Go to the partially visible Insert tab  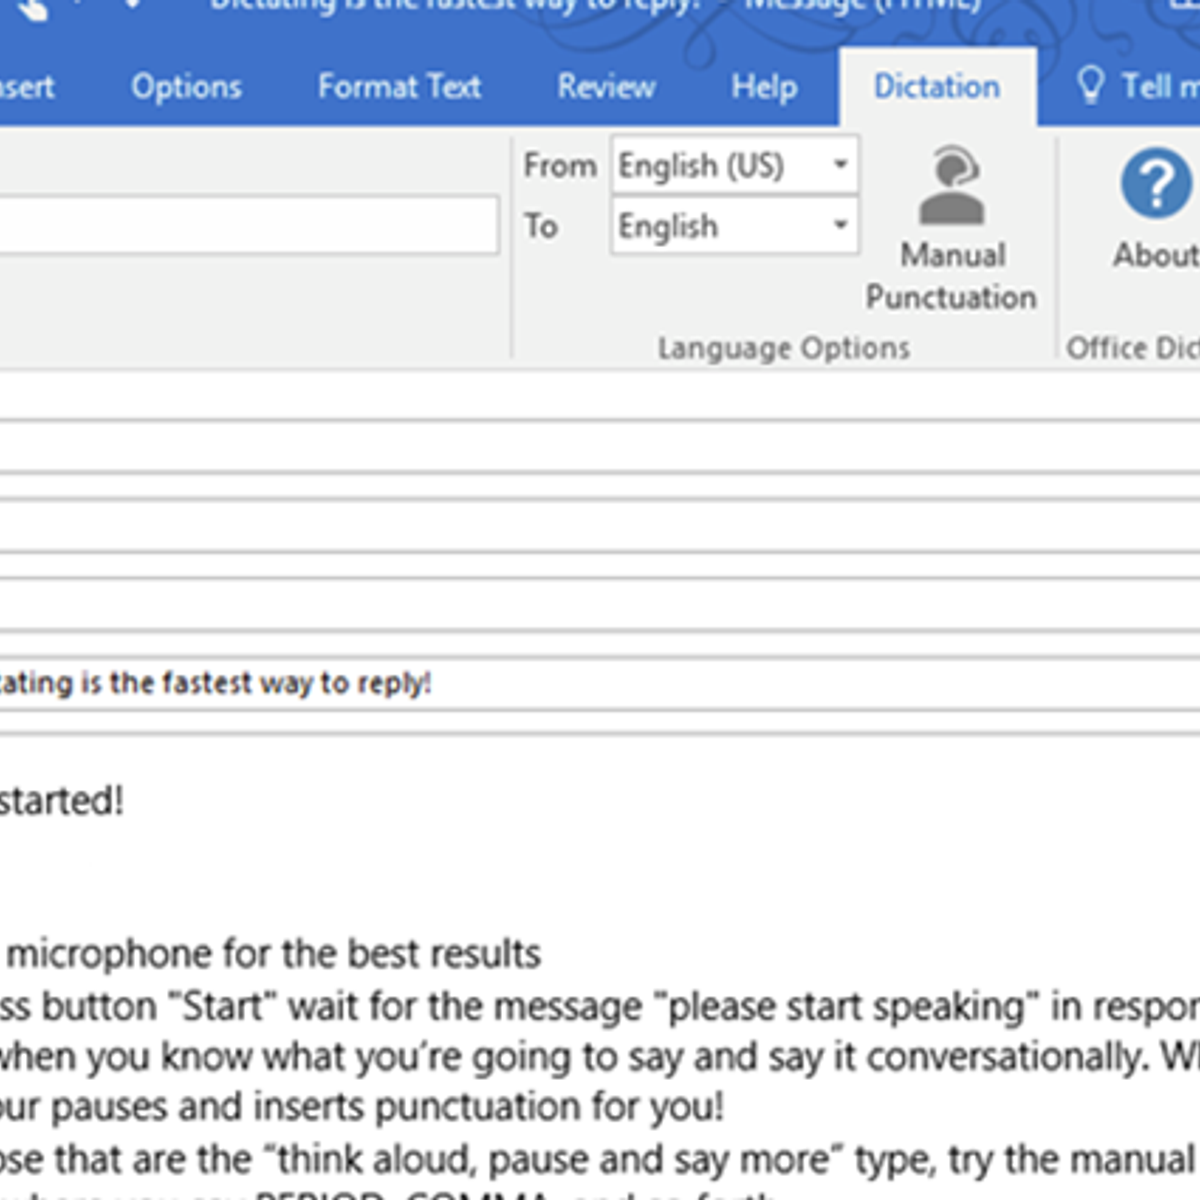[26, 87]
